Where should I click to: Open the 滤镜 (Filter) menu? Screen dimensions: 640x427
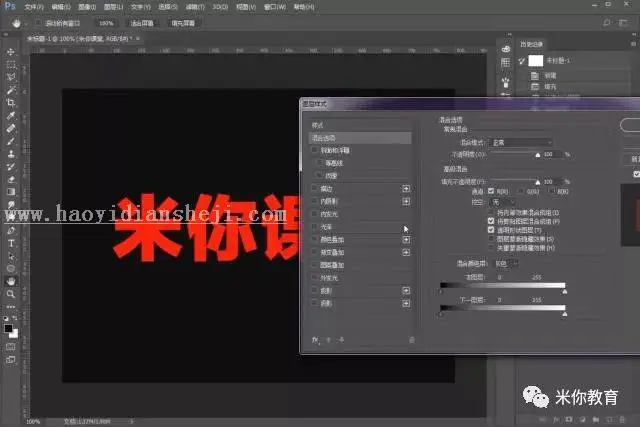[x=195, y=7]
